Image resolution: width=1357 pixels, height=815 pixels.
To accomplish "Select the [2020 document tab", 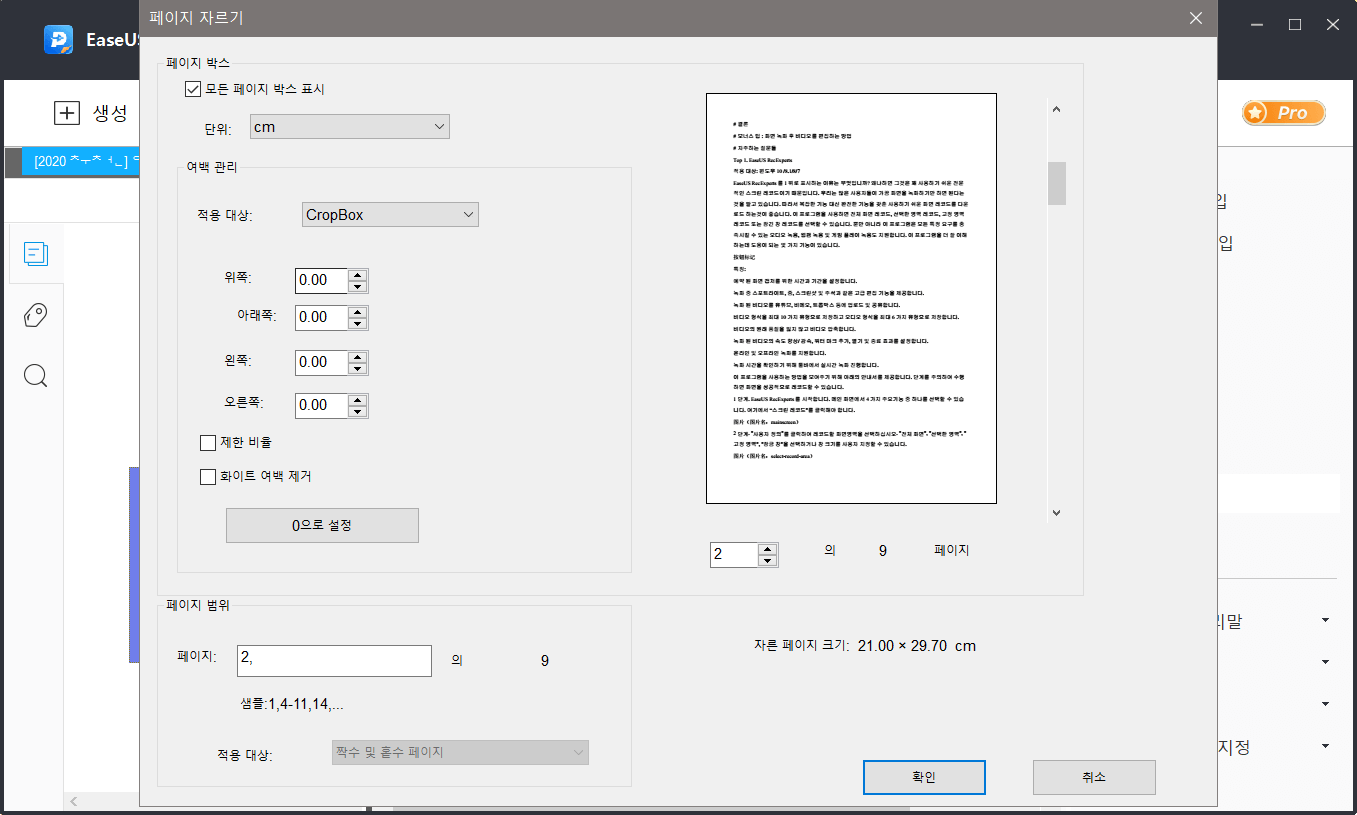I will click(80, 161).
